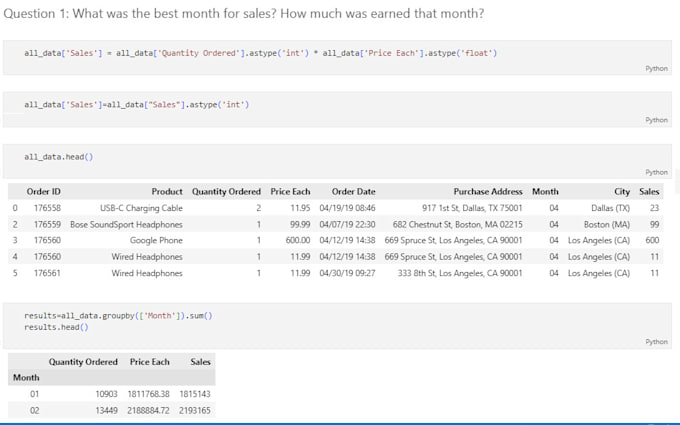Viewport: 680px width, 425px height.
Task: Select Python label of groupby cell
Action: (x=656, y=342)
